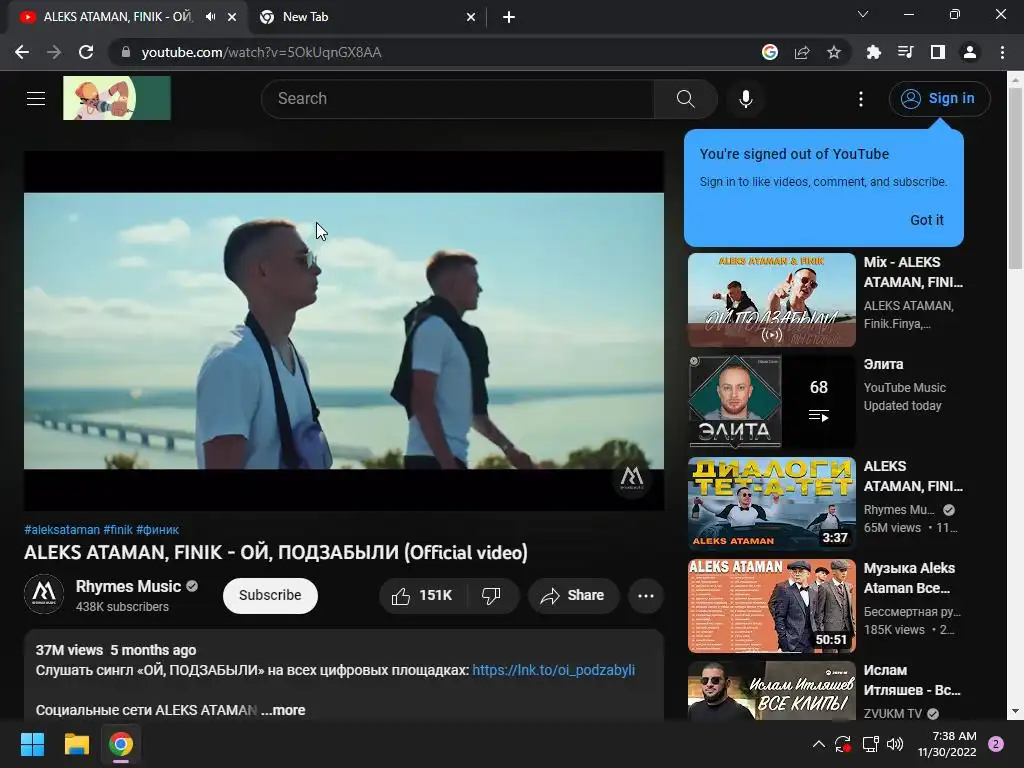Viewport: 1024px width, 768px height.
Task: Open the lnk.to/oi_podzabyli link
Action: [553, 670]
